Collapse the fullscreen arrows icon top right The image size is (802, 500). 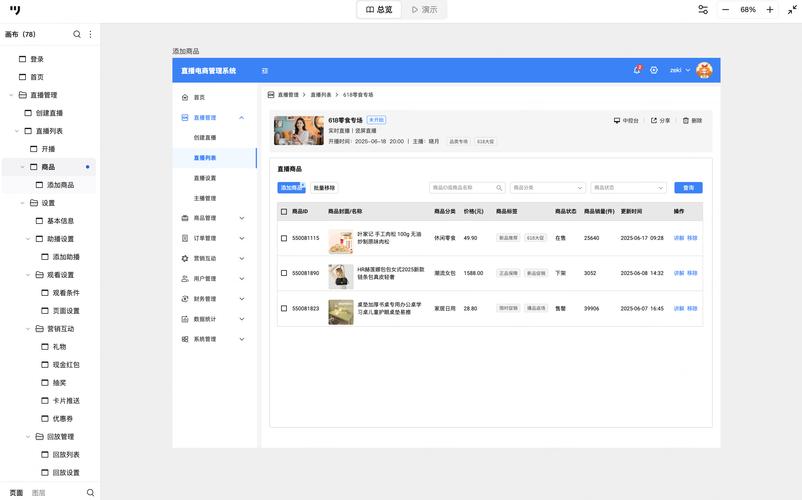792,10
